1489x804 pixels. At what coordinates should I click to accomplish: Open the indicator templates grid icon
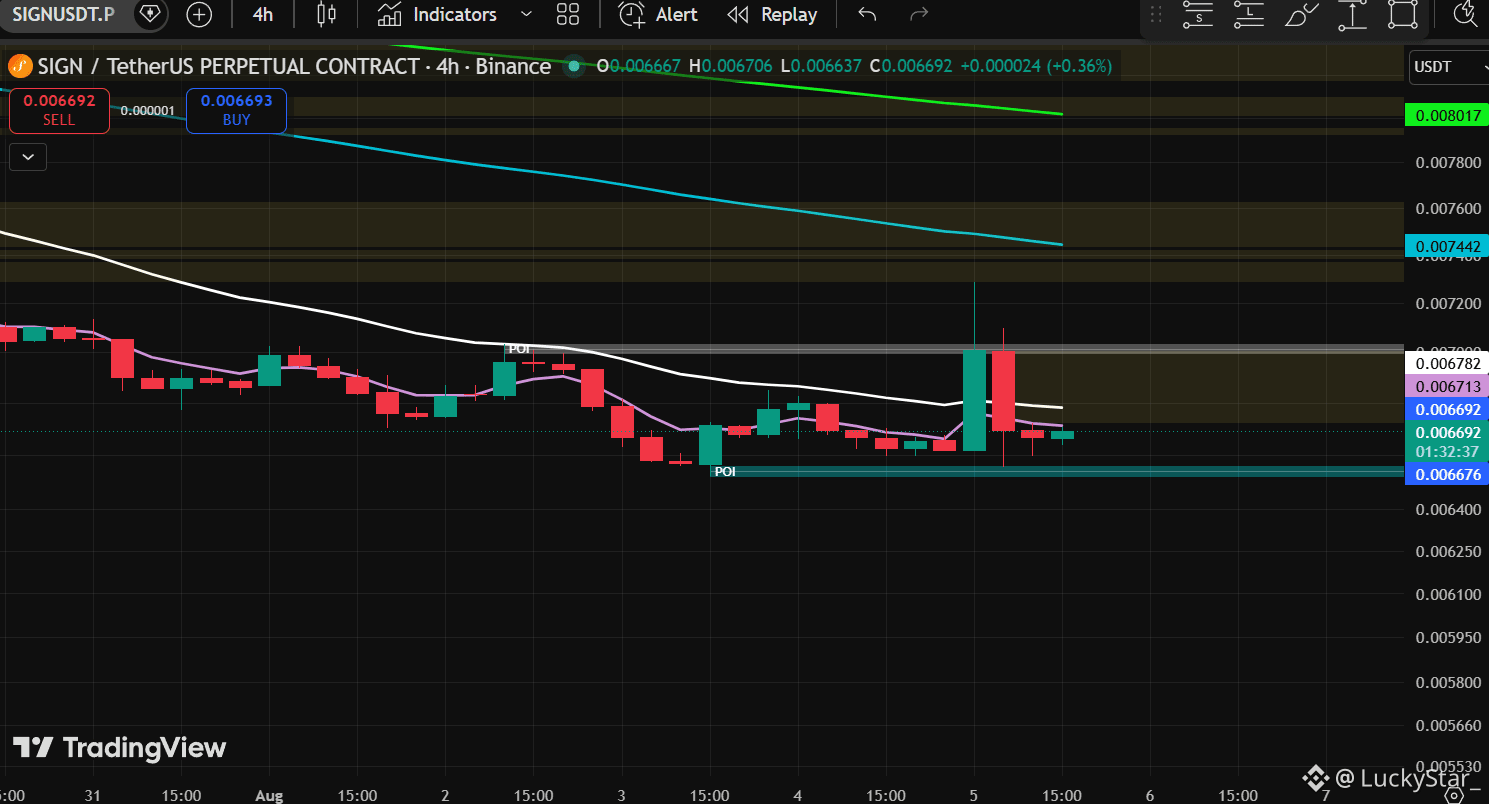click(568, 15)
